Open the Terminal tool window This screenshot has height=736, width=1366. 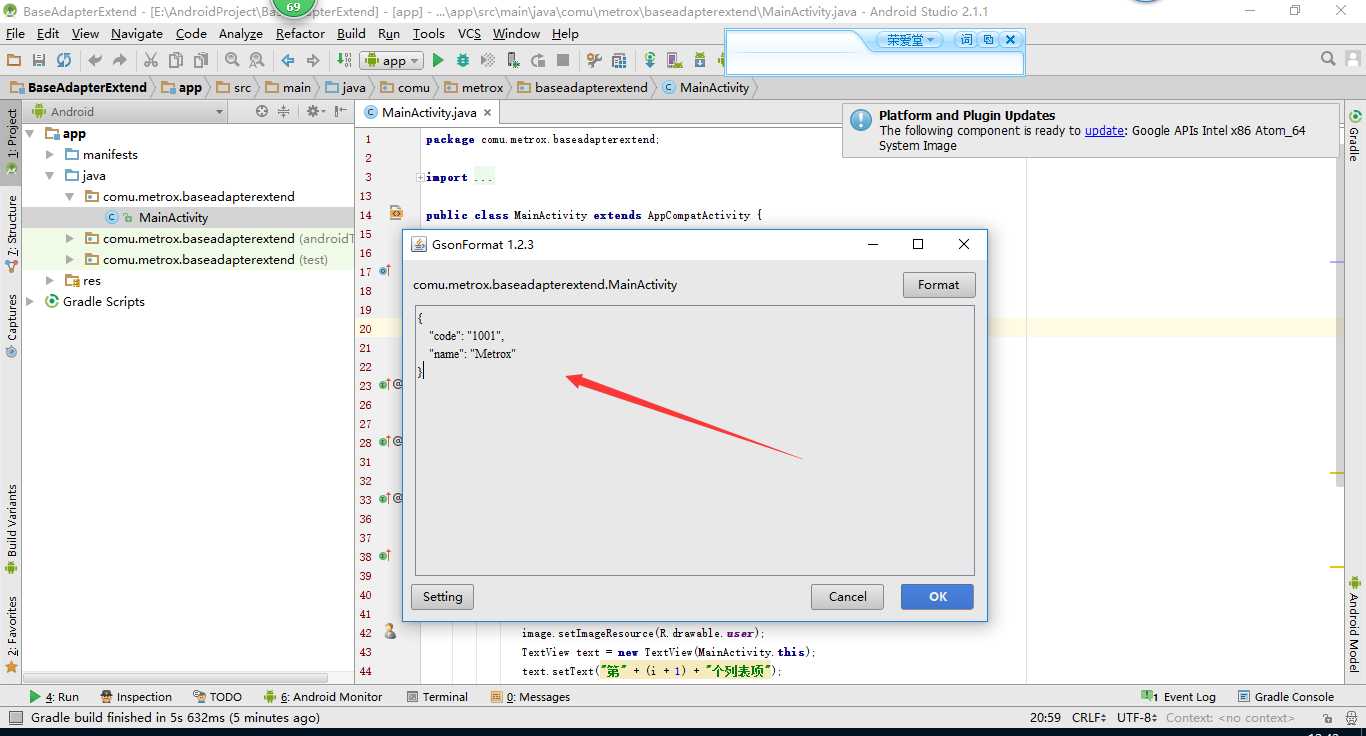tap(438, 697)
